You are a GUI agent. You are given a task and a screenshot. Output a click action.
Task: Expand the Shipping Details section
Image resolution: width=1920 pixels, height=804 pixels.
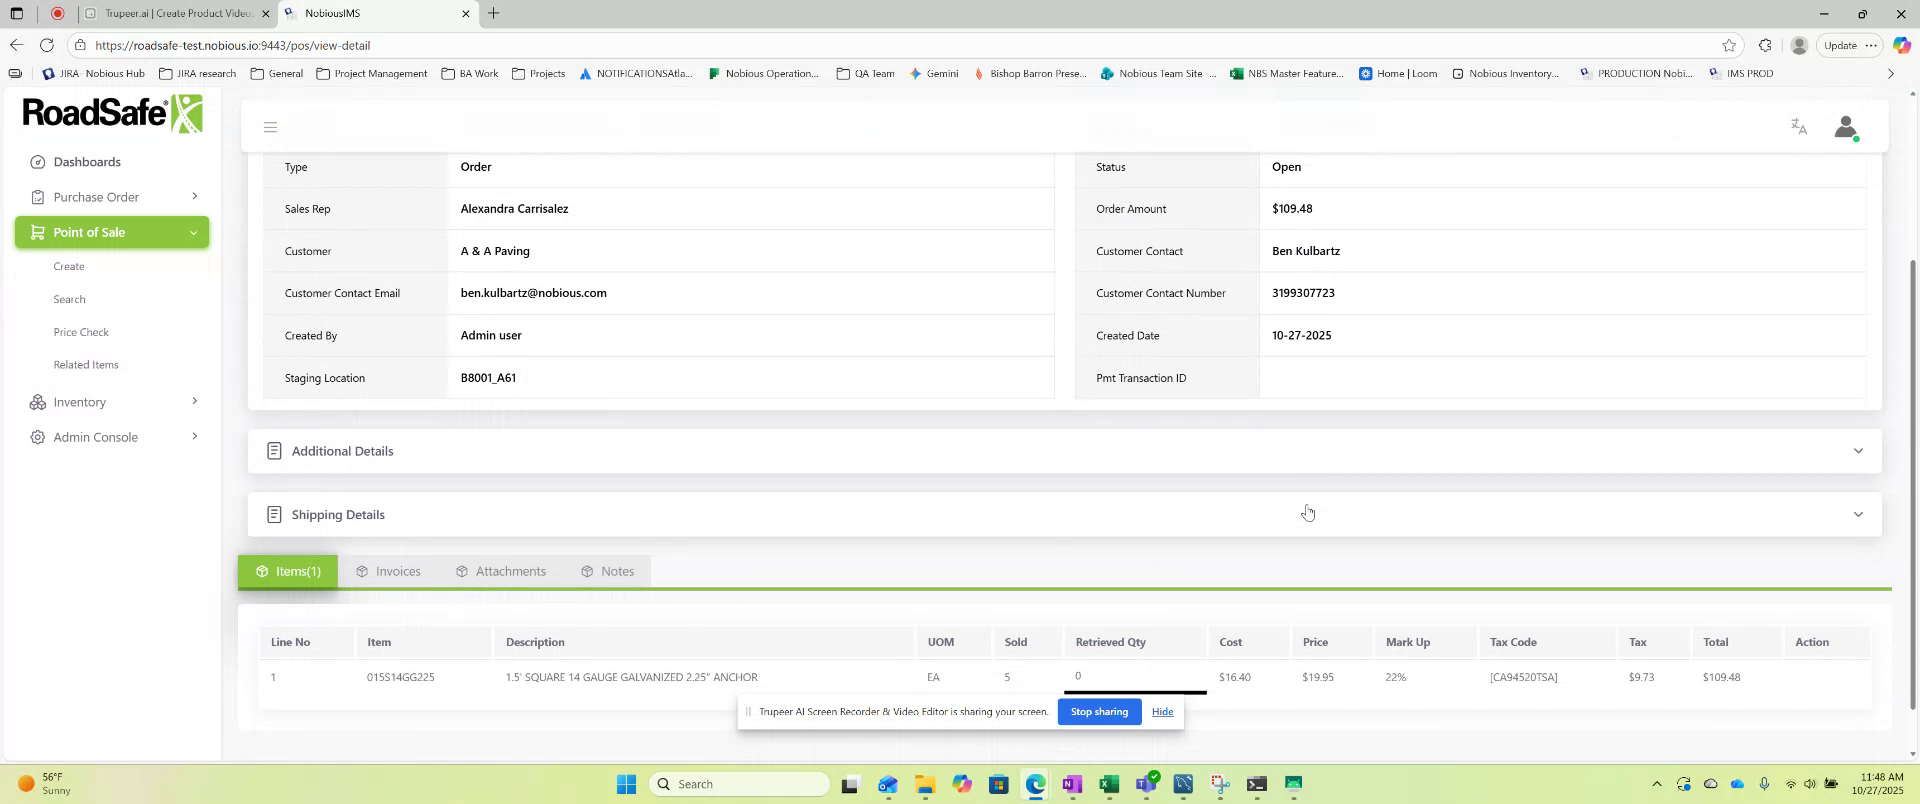[x=1858, y=515]
